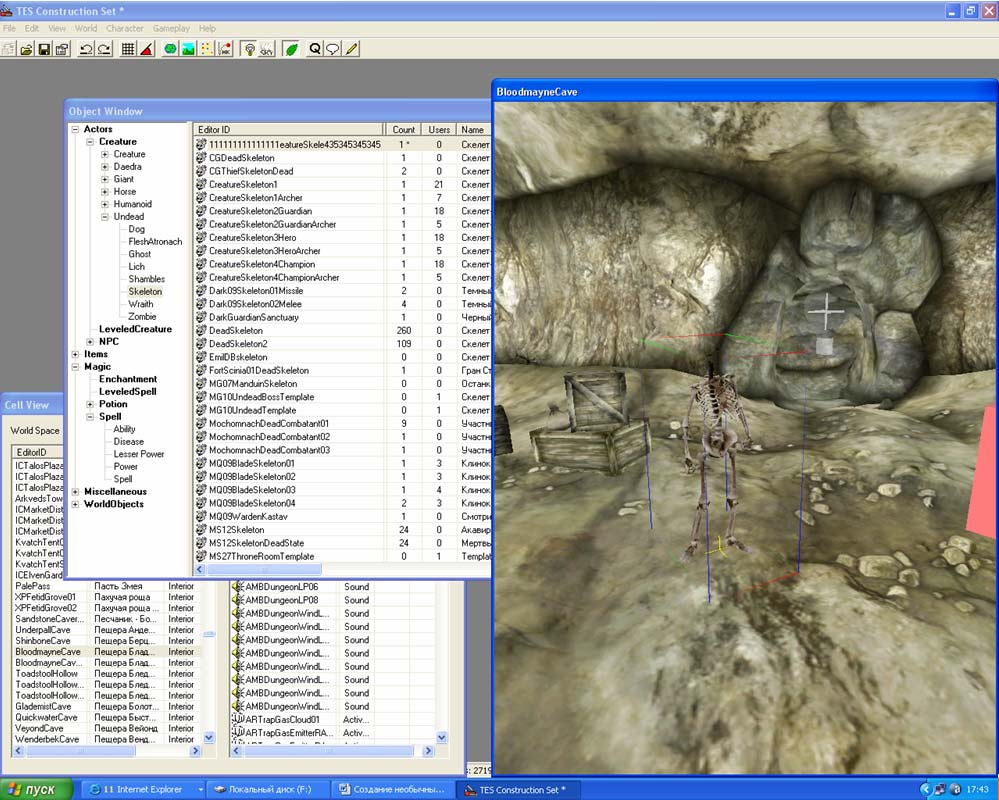Open the dialogue speech bubble icon
Image resolution: width=999 pixels, height=800 pixels.
(333, 49)
